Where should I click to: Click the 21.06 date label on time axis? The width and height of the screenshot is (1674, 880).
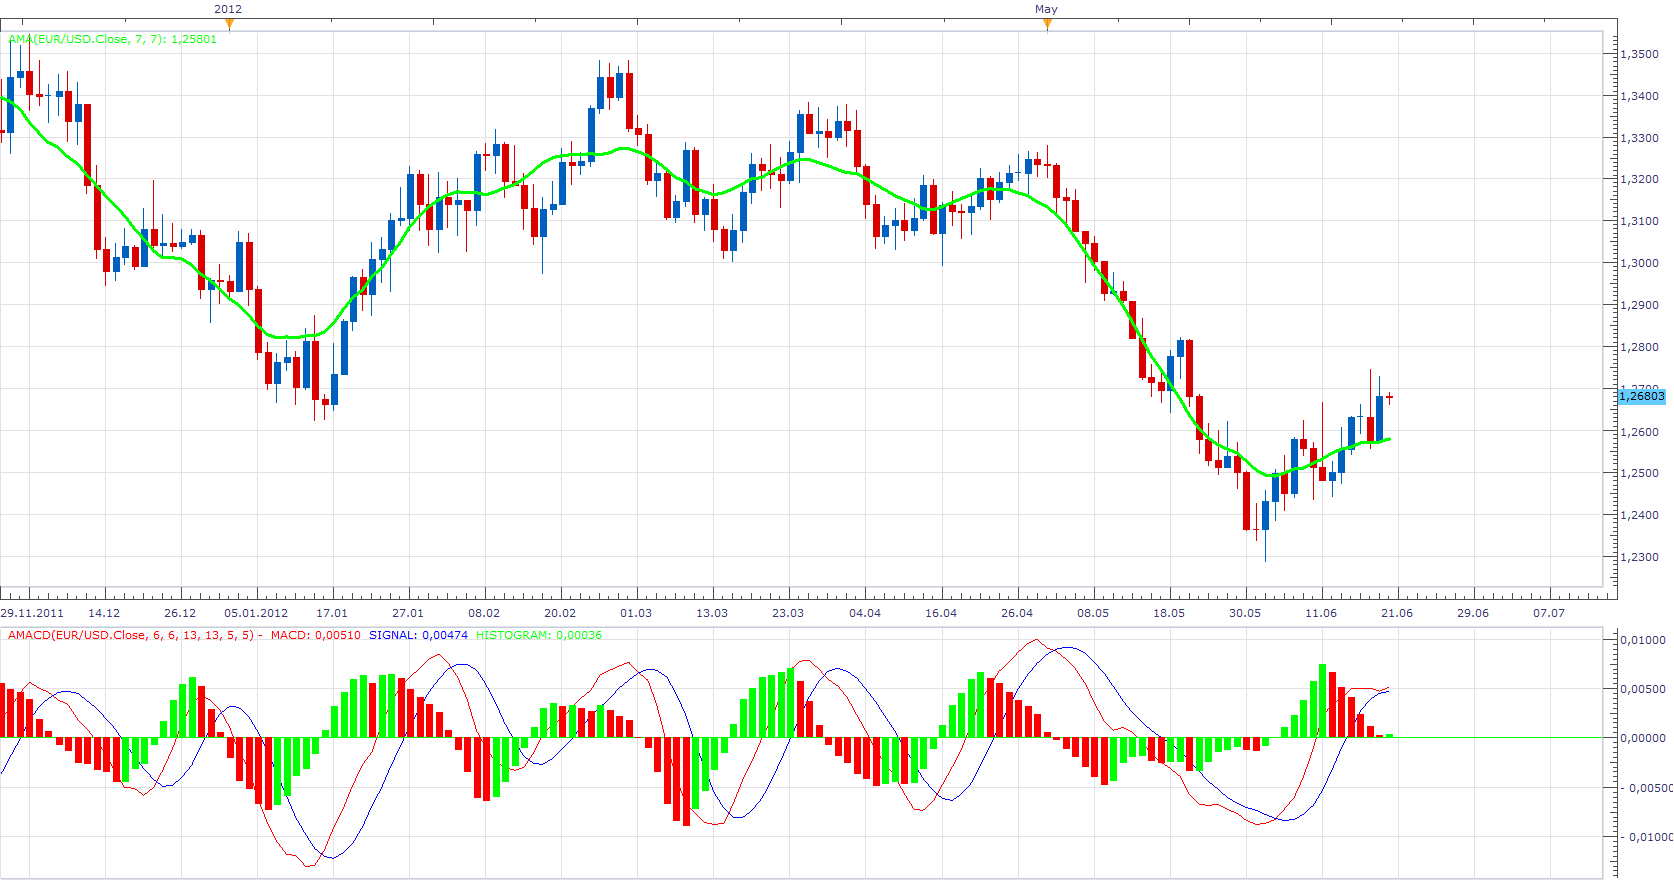point(1397,613)
